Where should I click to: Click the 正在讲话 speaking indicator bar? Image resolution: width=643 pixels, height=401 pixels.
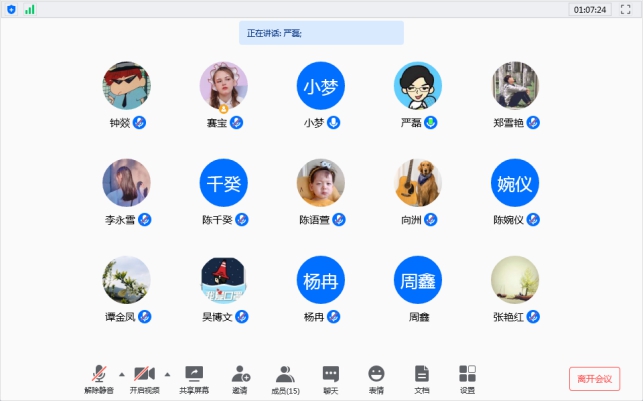(x=321, y=33)
